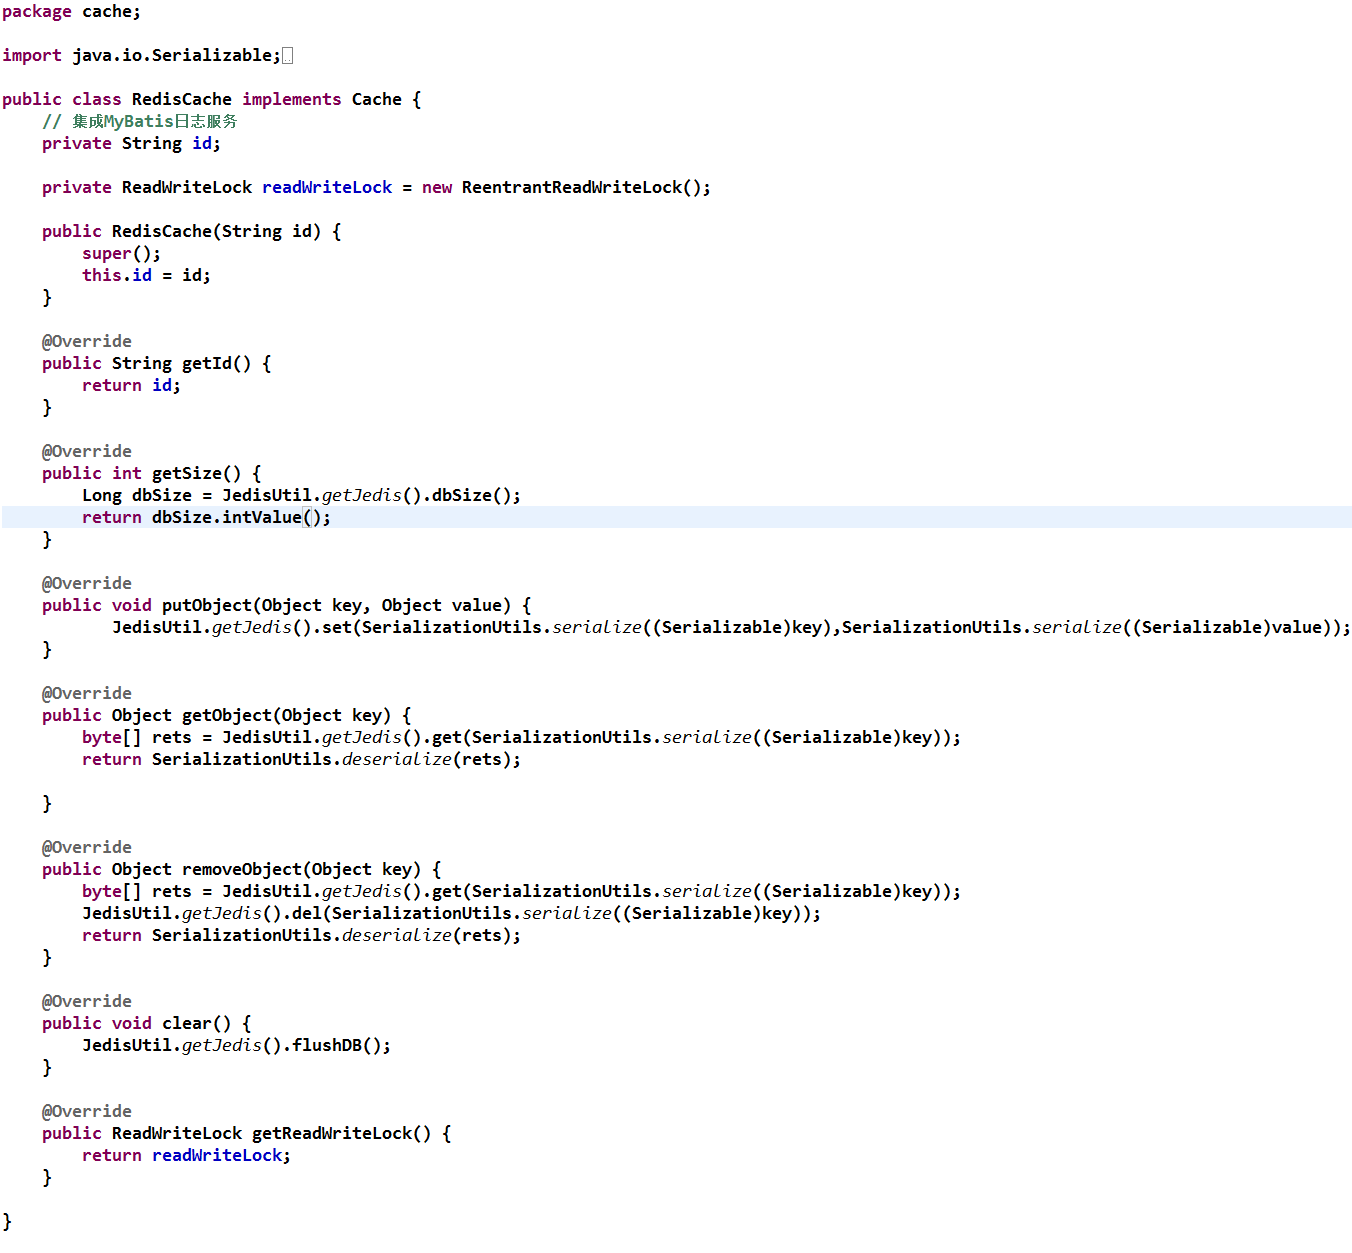This screenshot has height=1253, width=1352.
Task: Click the @Override annotation above removeObject
Action: coord(86,848)
